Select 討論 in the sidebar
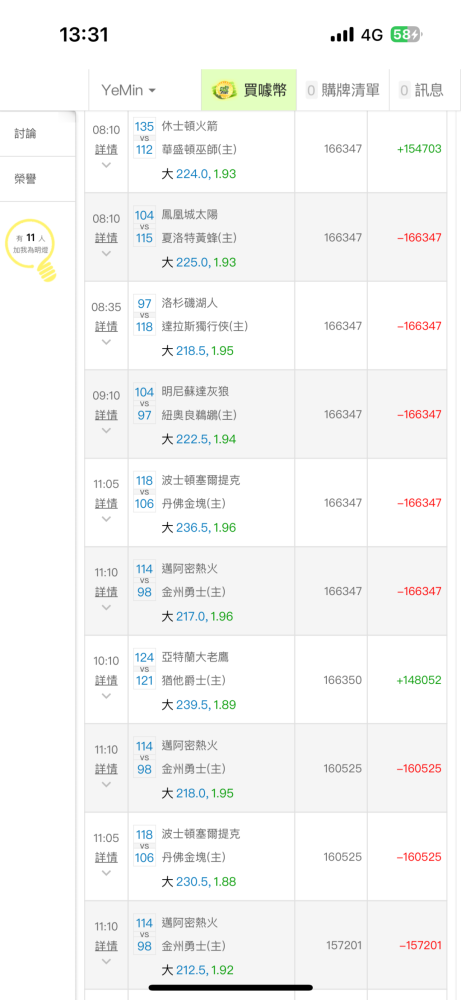Screen dimensions: 461x1000 26,133
